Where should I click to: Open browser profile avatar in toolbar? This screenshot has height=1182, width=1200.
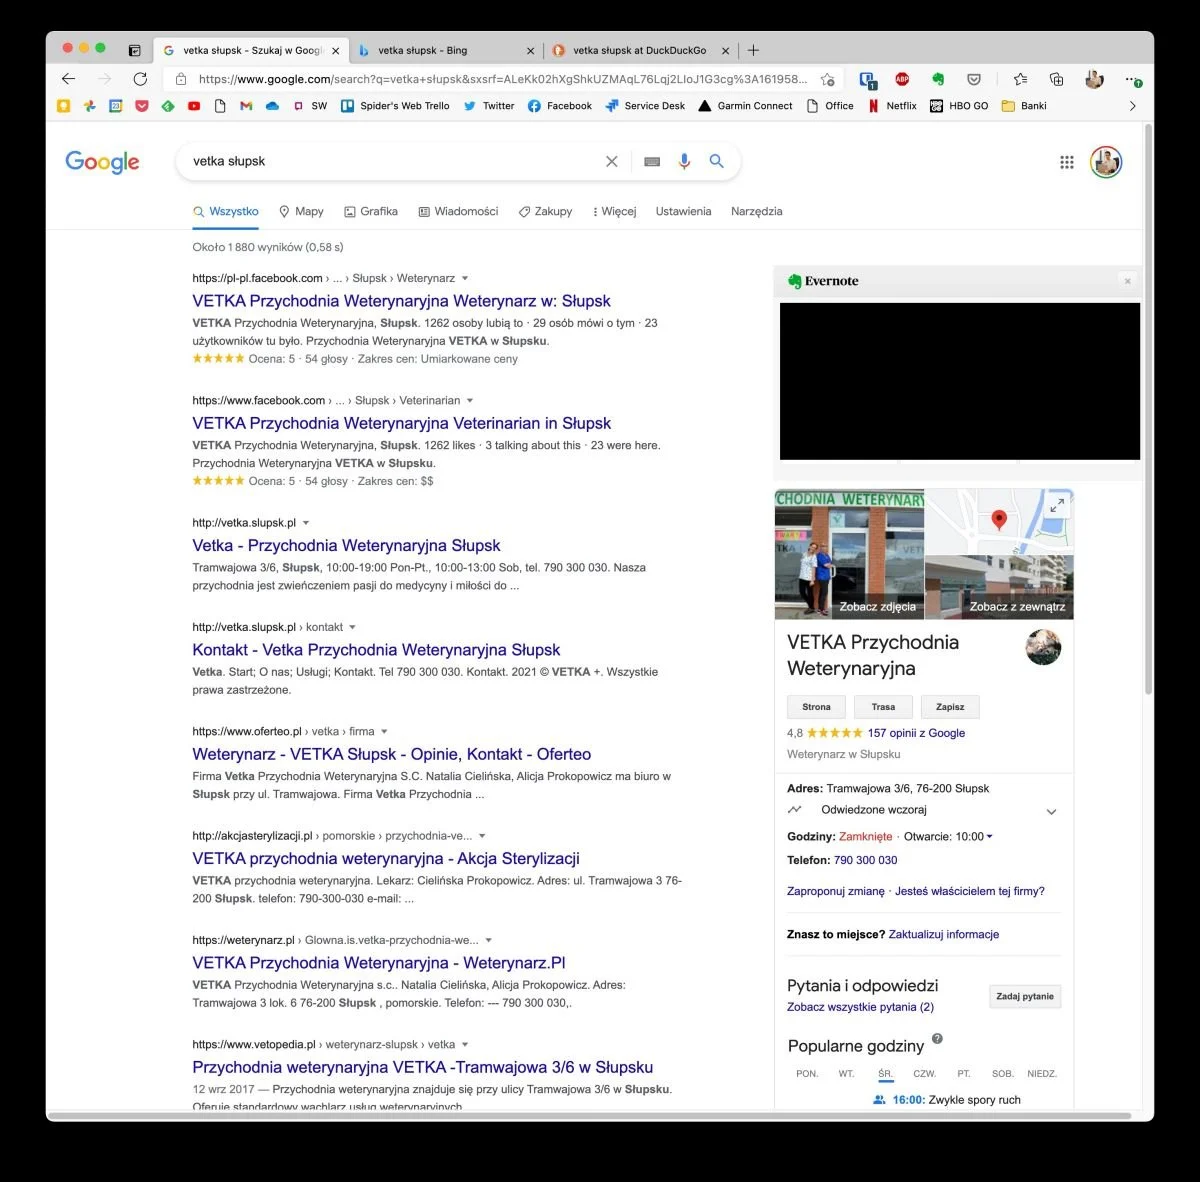[1094, 79]
